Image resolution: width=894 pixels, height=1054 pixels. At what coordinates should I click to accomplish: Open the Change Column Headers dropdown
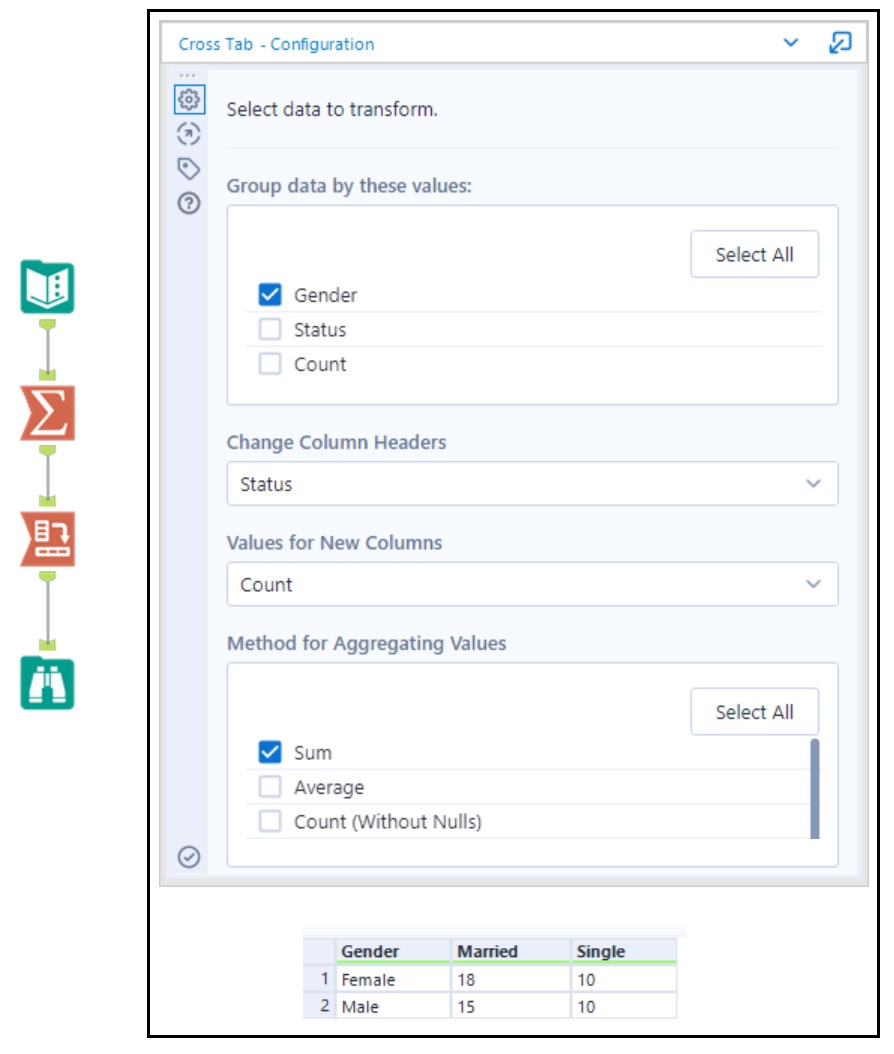point(532,483)
